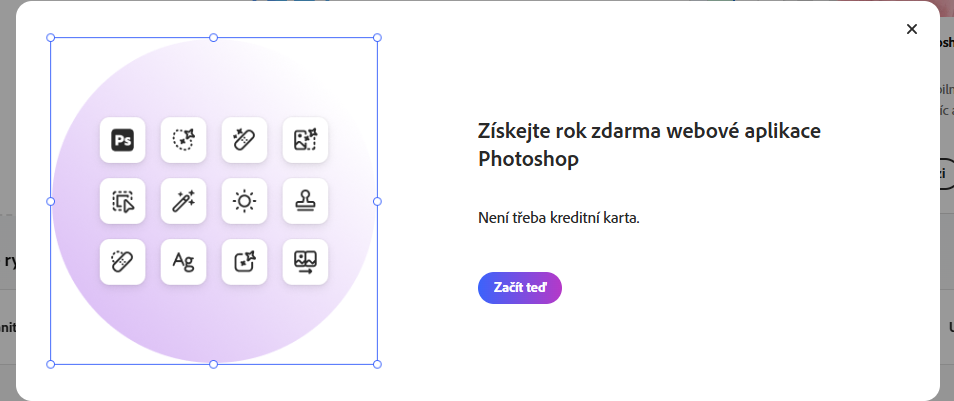Click the generative image expand icon

coord(305,140)
